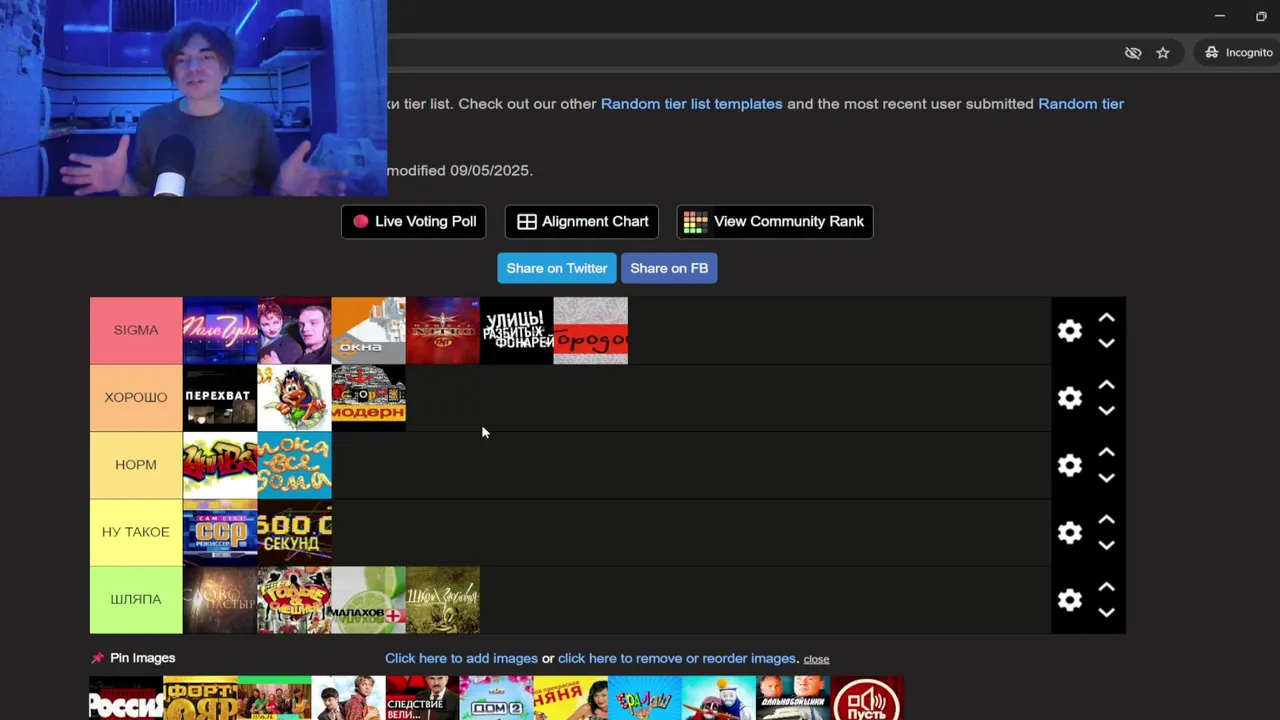Open the Incognito profile indicator

tap(1238, 53)
